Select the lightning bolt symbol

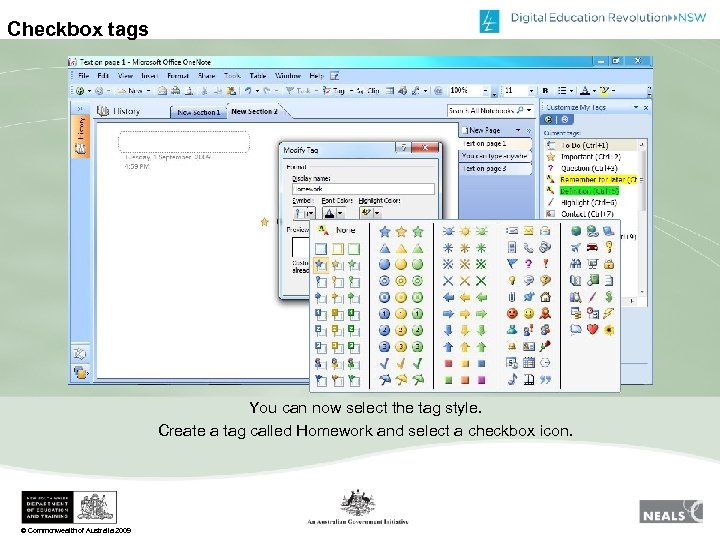pos(609,313)
